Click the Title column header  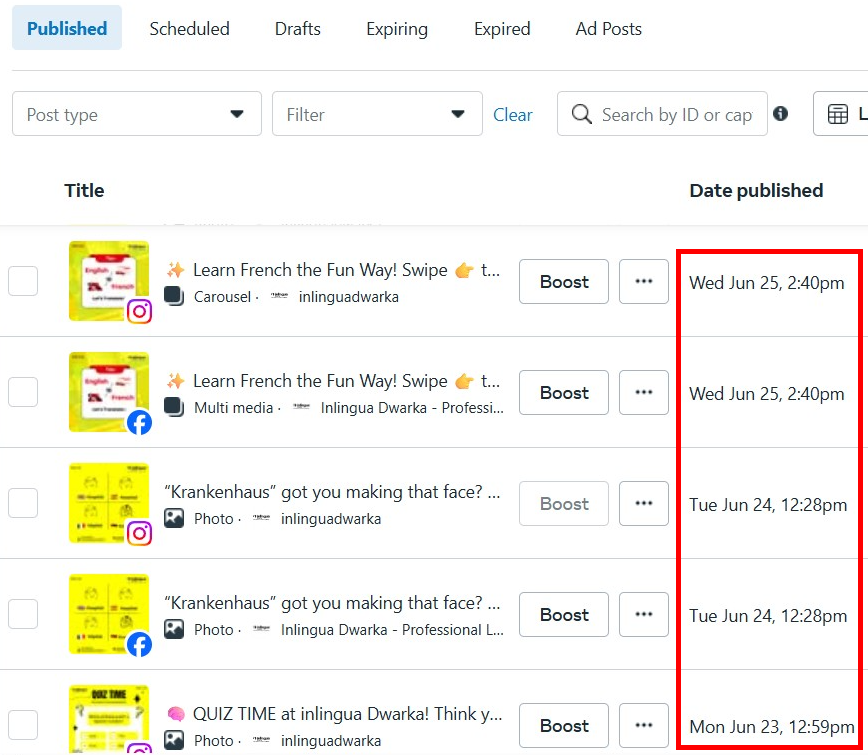[84, 190]
